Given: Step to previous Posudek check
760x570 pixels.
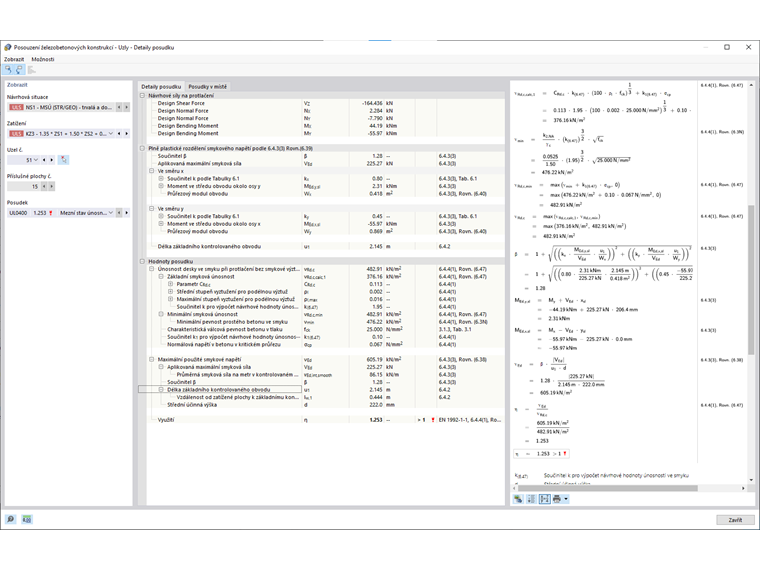Looking at the screenshot, I should [x=119, y=213].
